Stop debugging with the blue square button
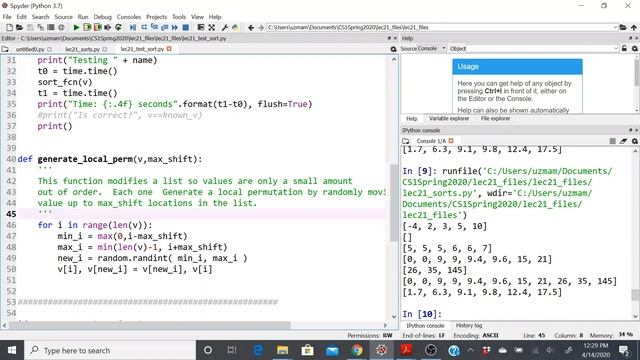Image resolution: width=640 pixels, height=360 pixels. pyautogui.click(x=186, y=27)
